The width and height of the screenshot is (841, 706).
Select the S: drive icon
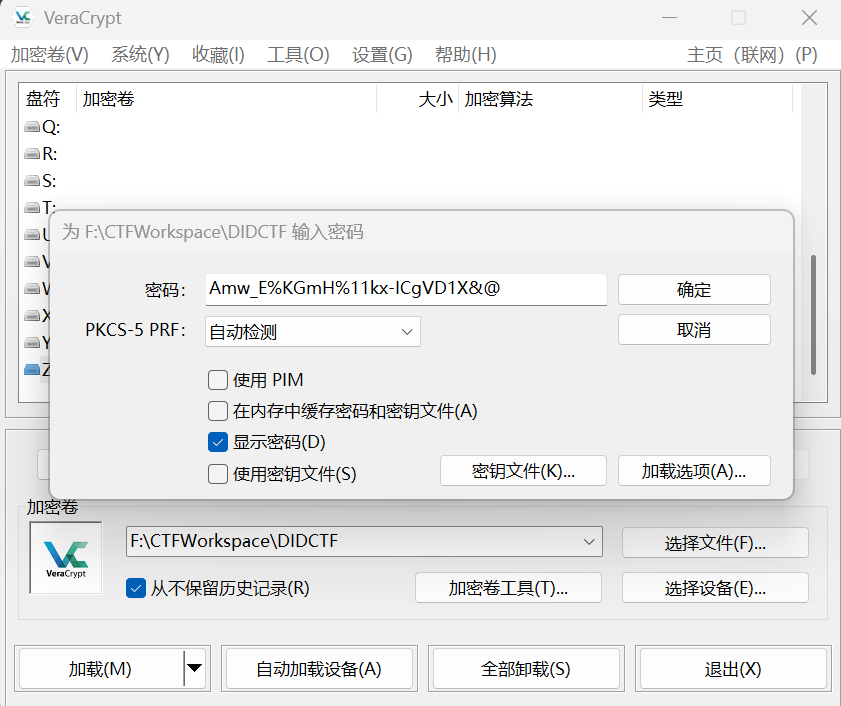pyautogui.click(x=32, y=181)
